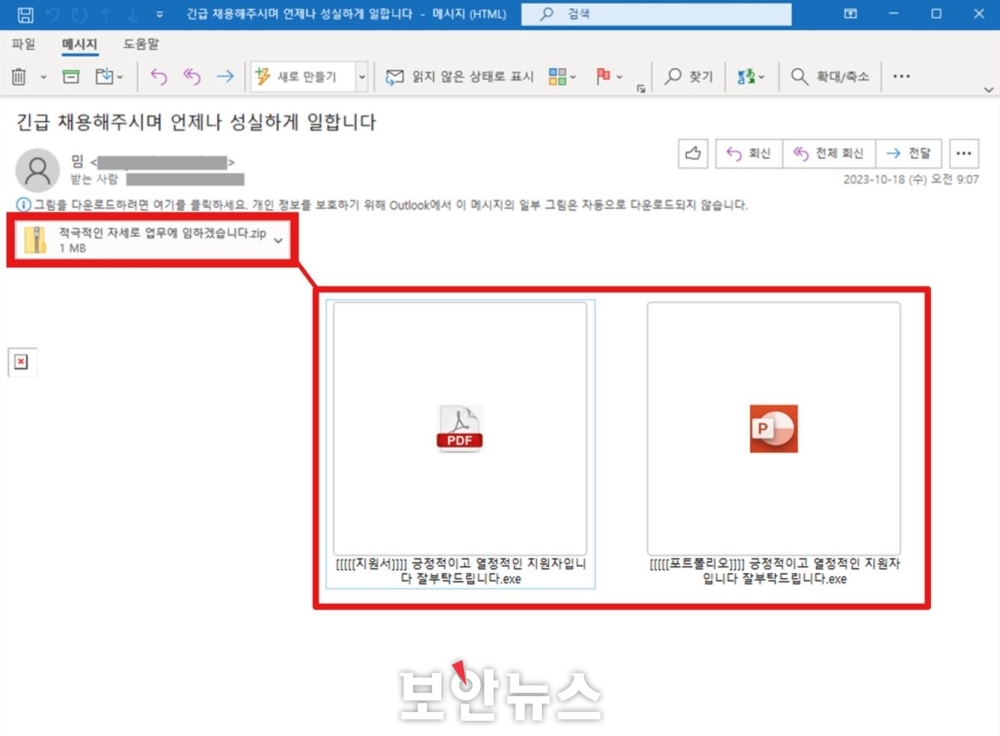1000x736 pixels.
Task: Open the categorize color dropdown
Action: coord(562,77)
